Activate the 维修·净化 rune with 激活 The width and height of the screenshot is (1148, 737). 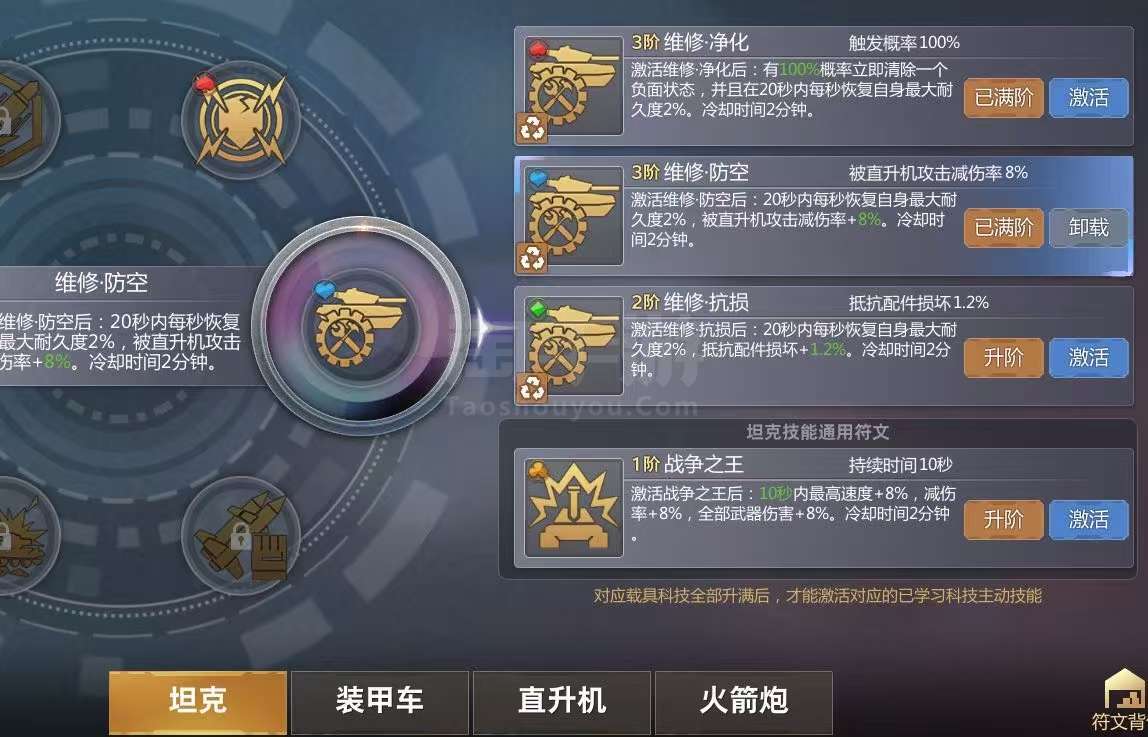pos(1088,97)
